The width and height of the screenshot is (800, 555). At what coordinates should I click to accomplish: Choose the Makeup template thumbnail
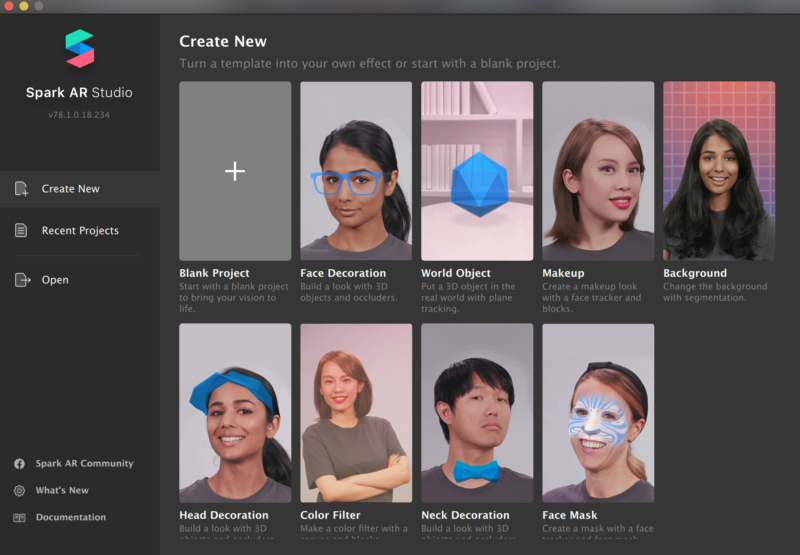598,171
